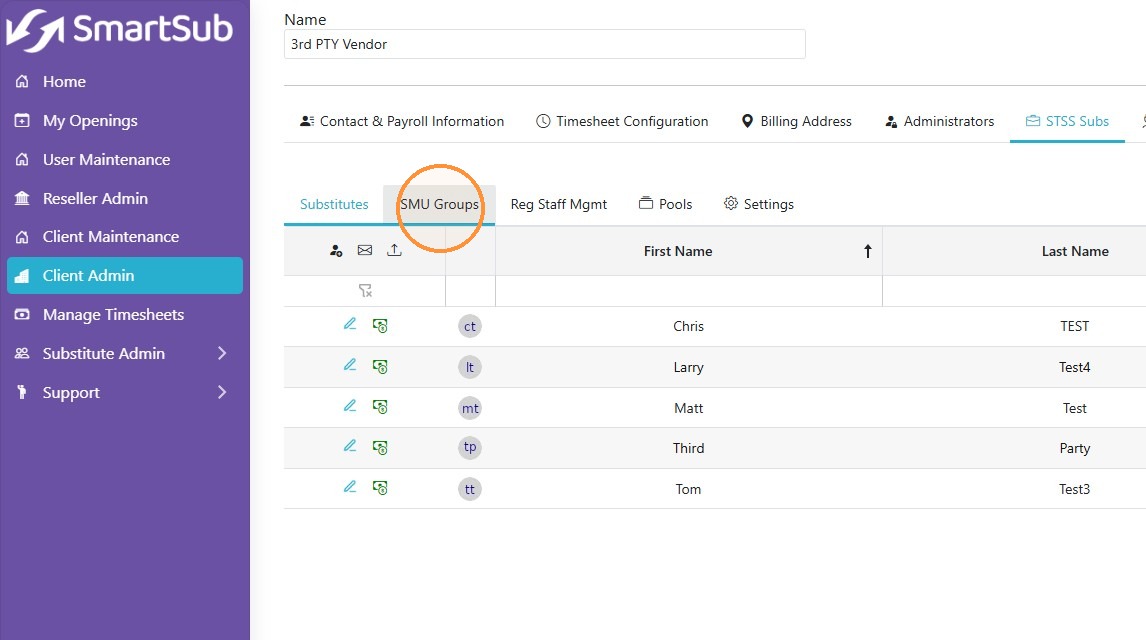Image resolution: width=1146 pixels, height=640 pixels.
Task: Click the Client Admin sidebar icon
Action: (23, 275)
